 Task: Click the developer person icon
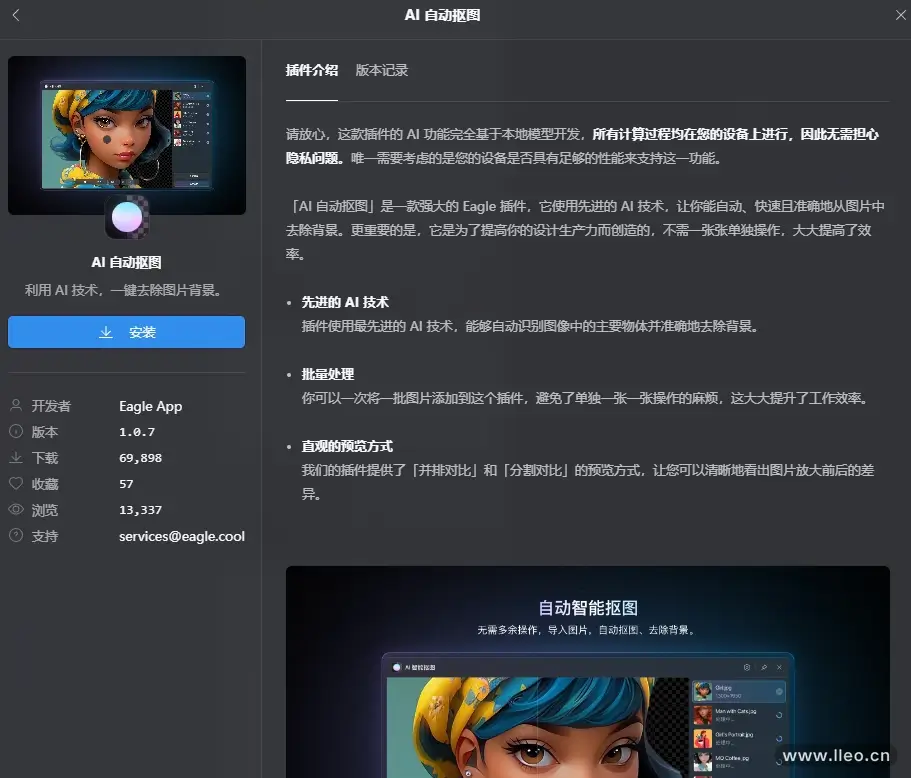(16, 406)
